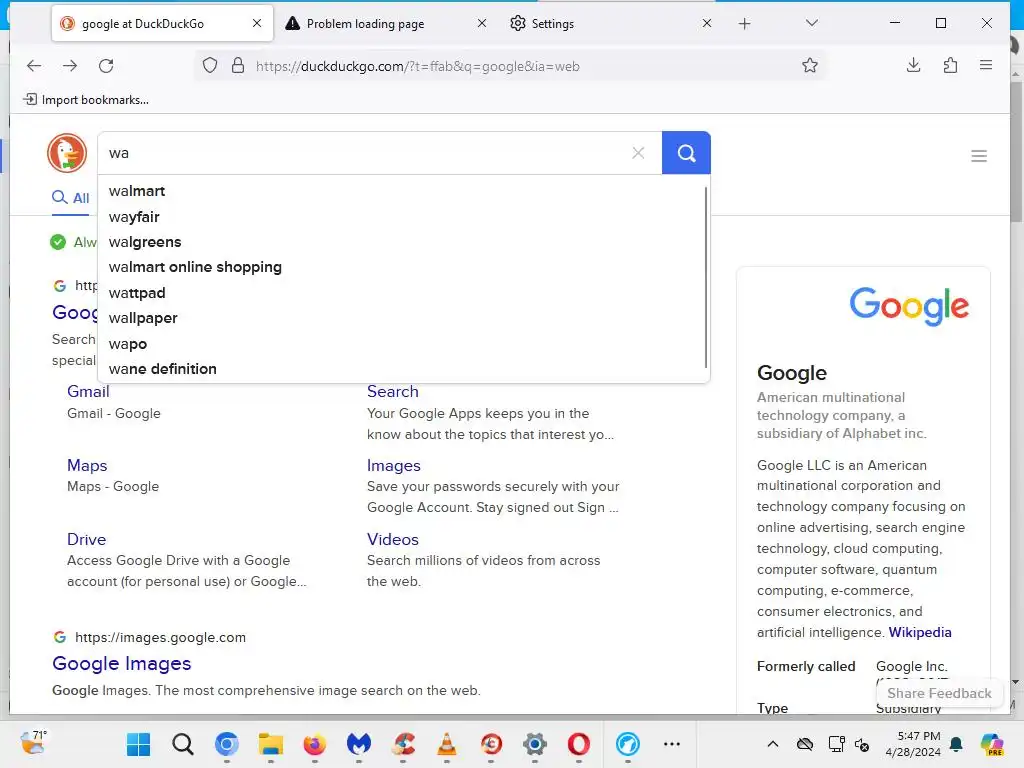This screenshot has width=1024, height=768.
Task: Open the Google Images result
Action: coord(121,664)
